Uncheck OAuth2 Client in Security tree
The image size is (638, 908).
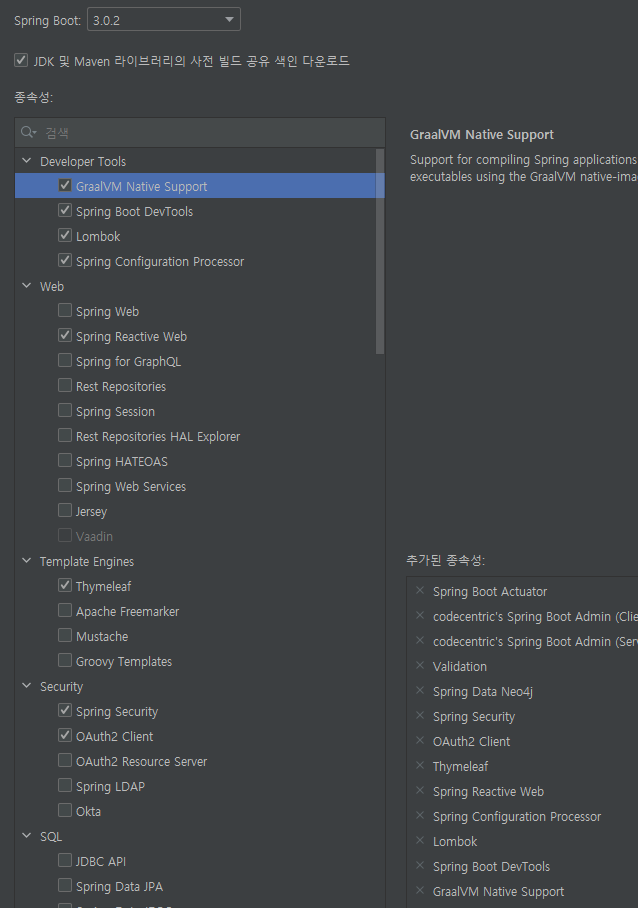65,735
